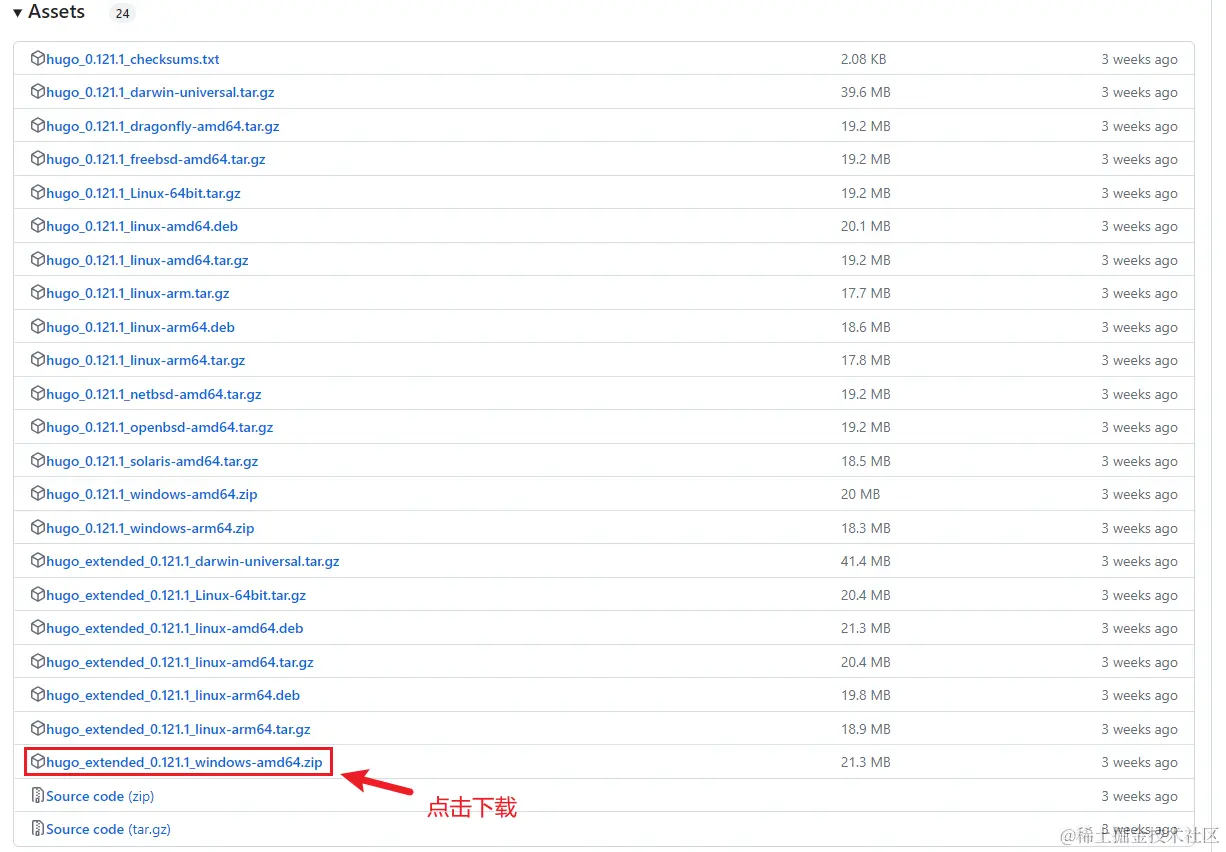Download hugo_0.121.1_linux-arm64.deb link
The height and width of the screenshot is (852, 1226).
coord(140,327)
